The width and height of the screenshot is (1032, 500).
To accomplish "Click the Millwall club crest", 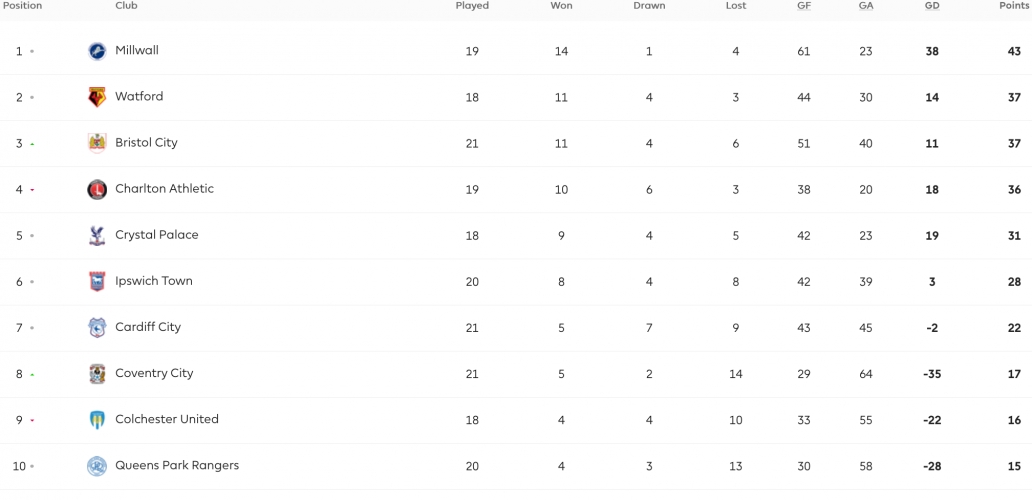I will 97,51.
